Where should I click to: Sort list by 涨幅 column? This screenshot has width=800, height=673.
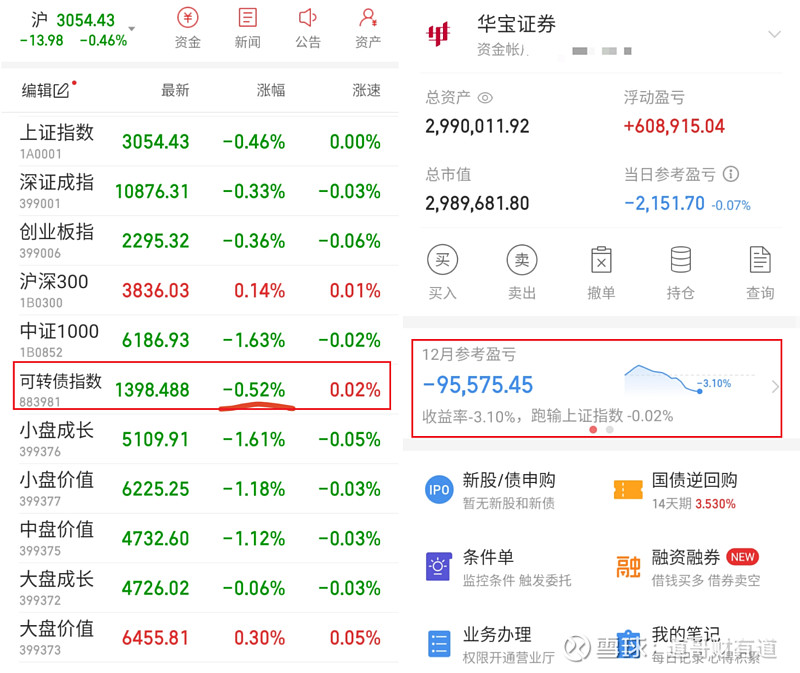point(271,91)
